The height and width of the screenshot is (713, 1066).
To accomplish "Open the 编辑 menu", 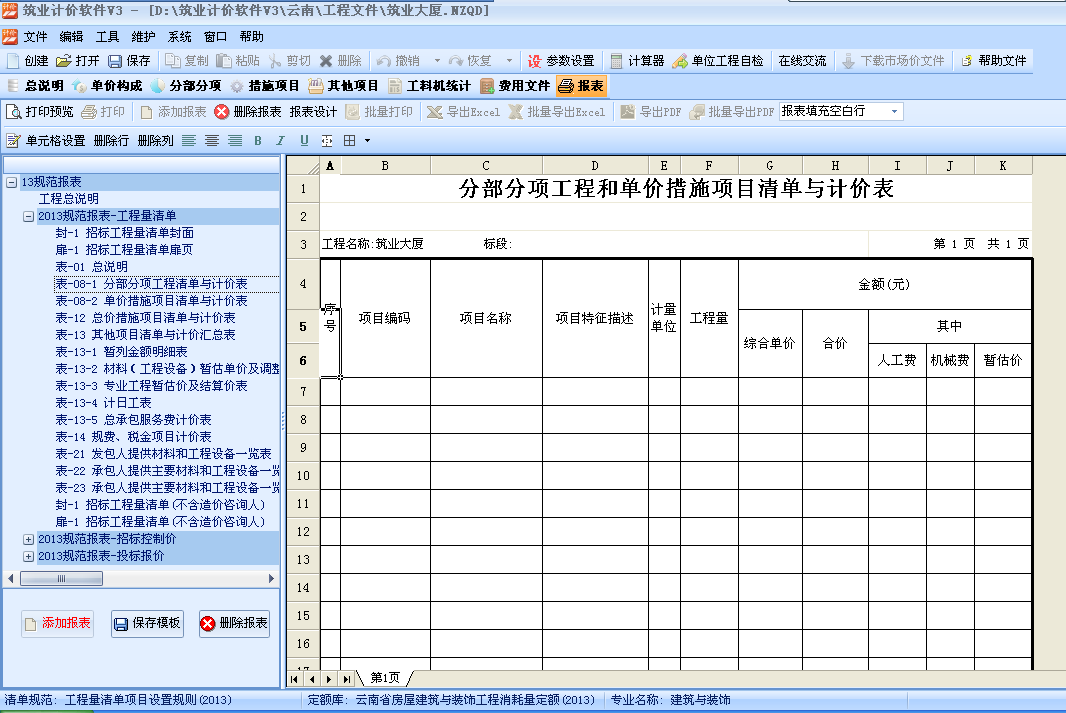I will click(x=71, y=37).
